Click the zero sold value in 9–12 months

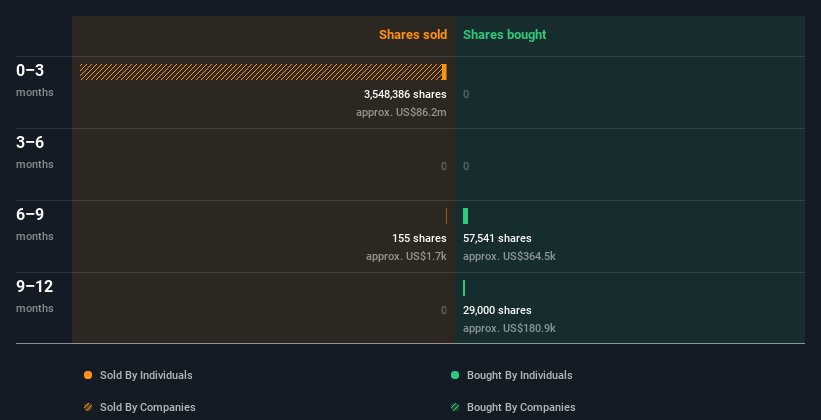coord(444,310)
